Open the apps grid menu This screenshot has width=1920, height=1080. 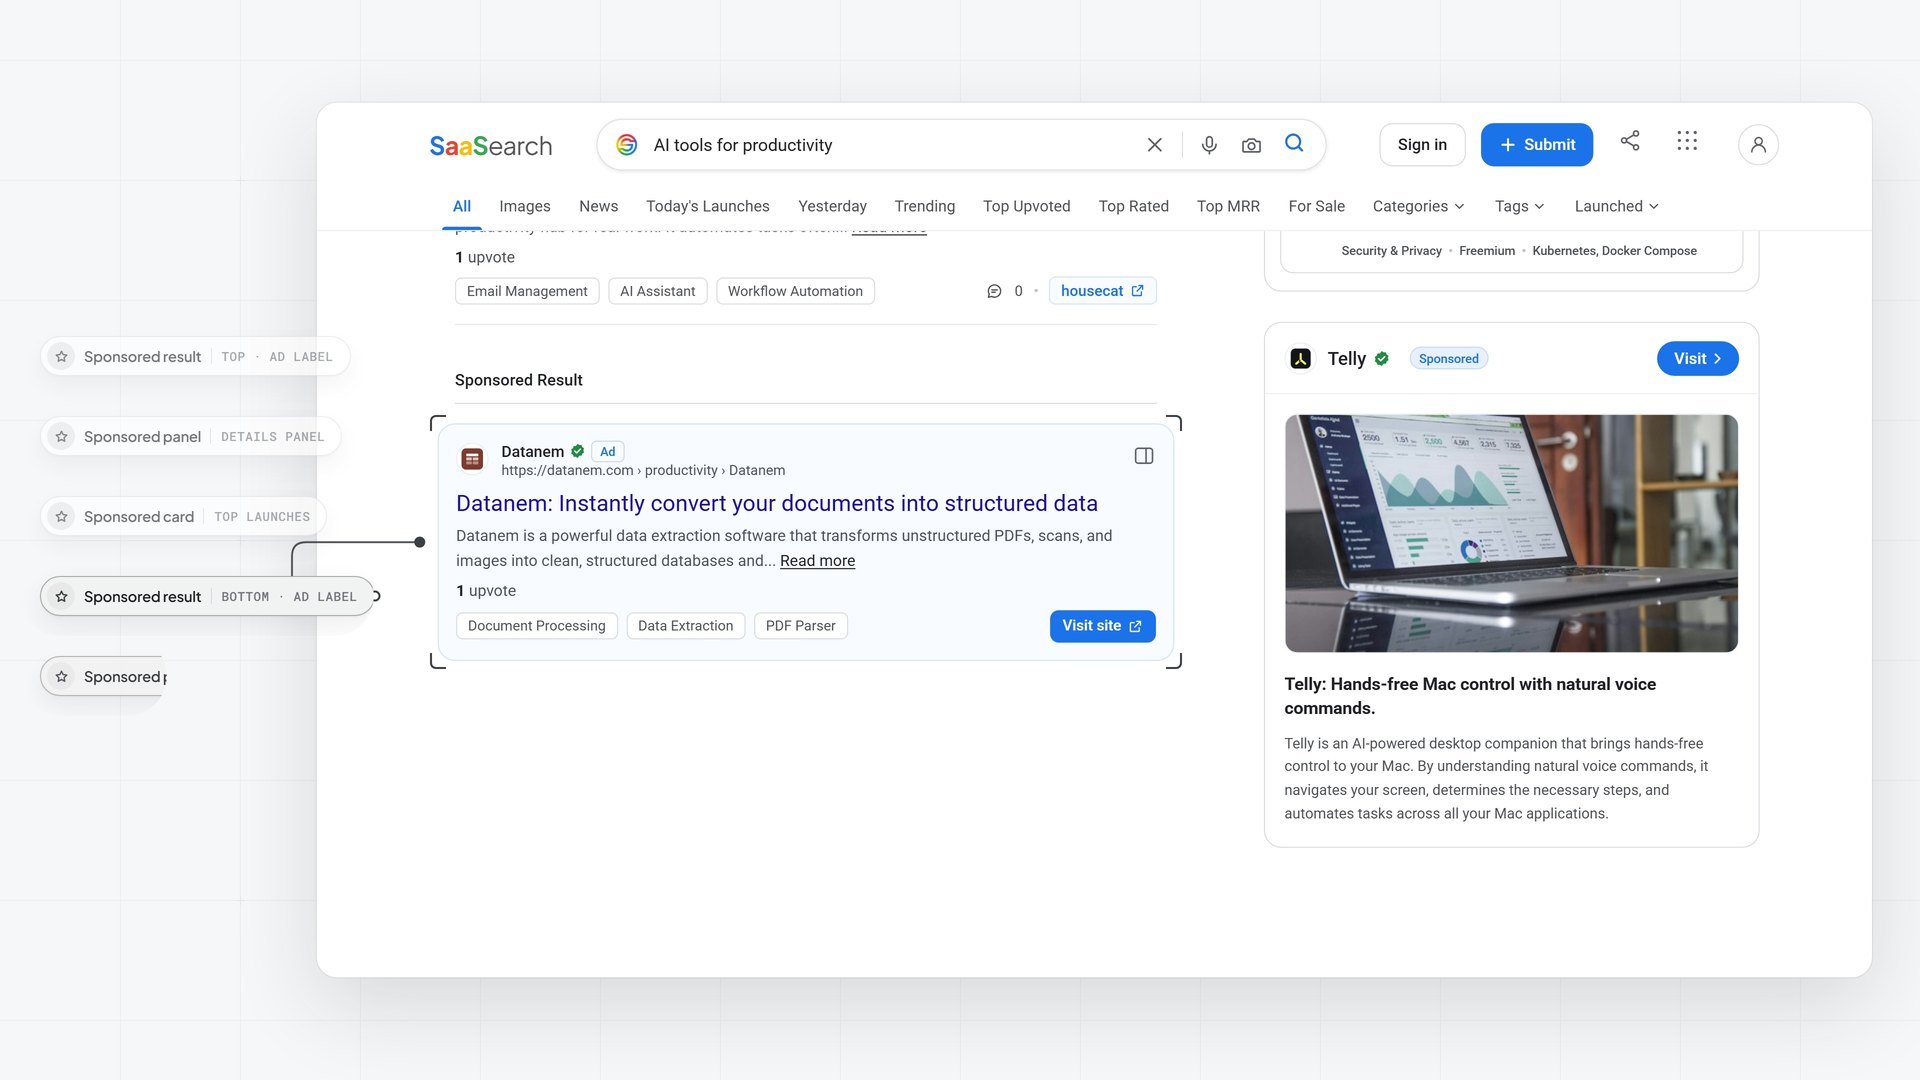(x=1687, y=140)
